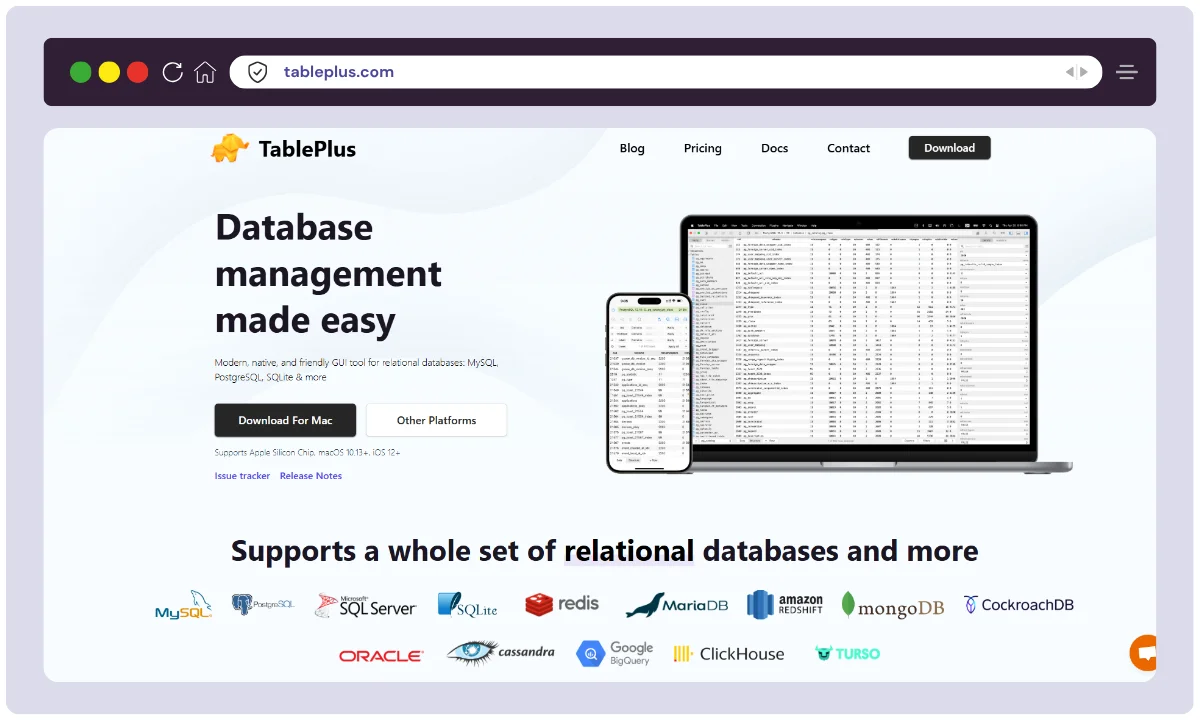Click the Download For Mac button
The width and height of the screenshot is (1200, 720).
tap(285, 420)
